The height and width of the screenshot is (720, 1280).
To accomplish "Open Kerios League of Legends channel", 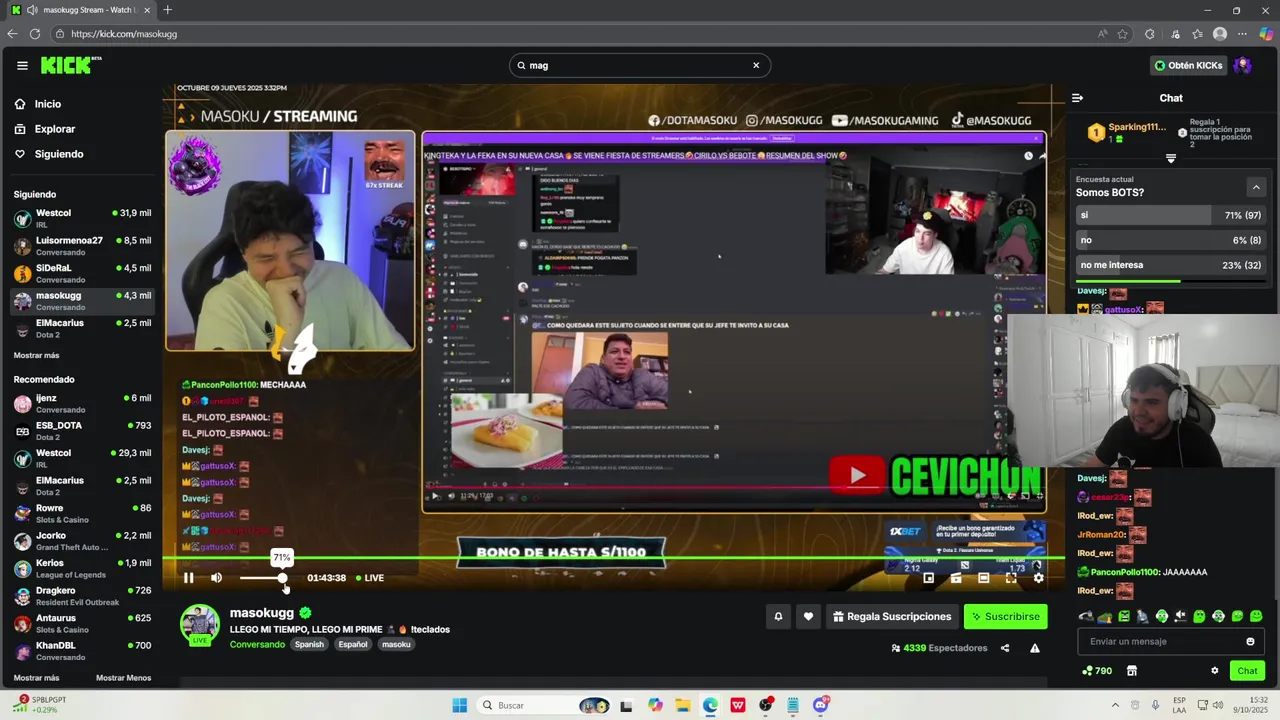I will pyautogui.click(x=82, y=568).
